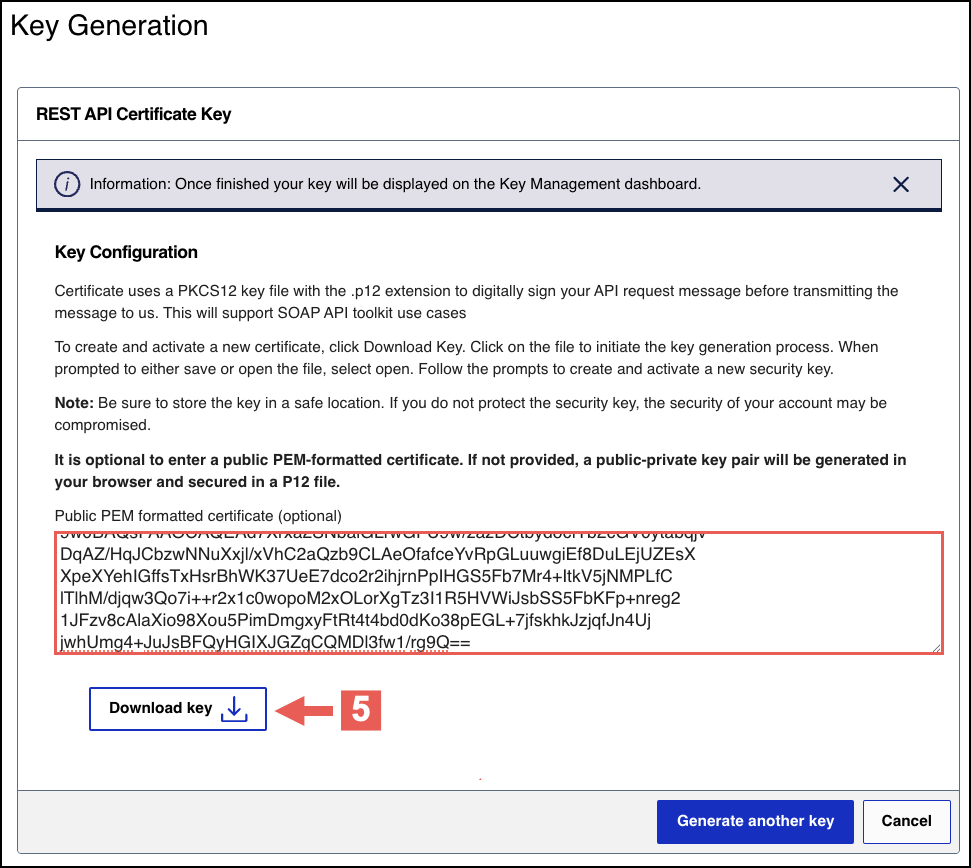Click the bold Note: label text
971x868 pixels.
coord(74,403)
